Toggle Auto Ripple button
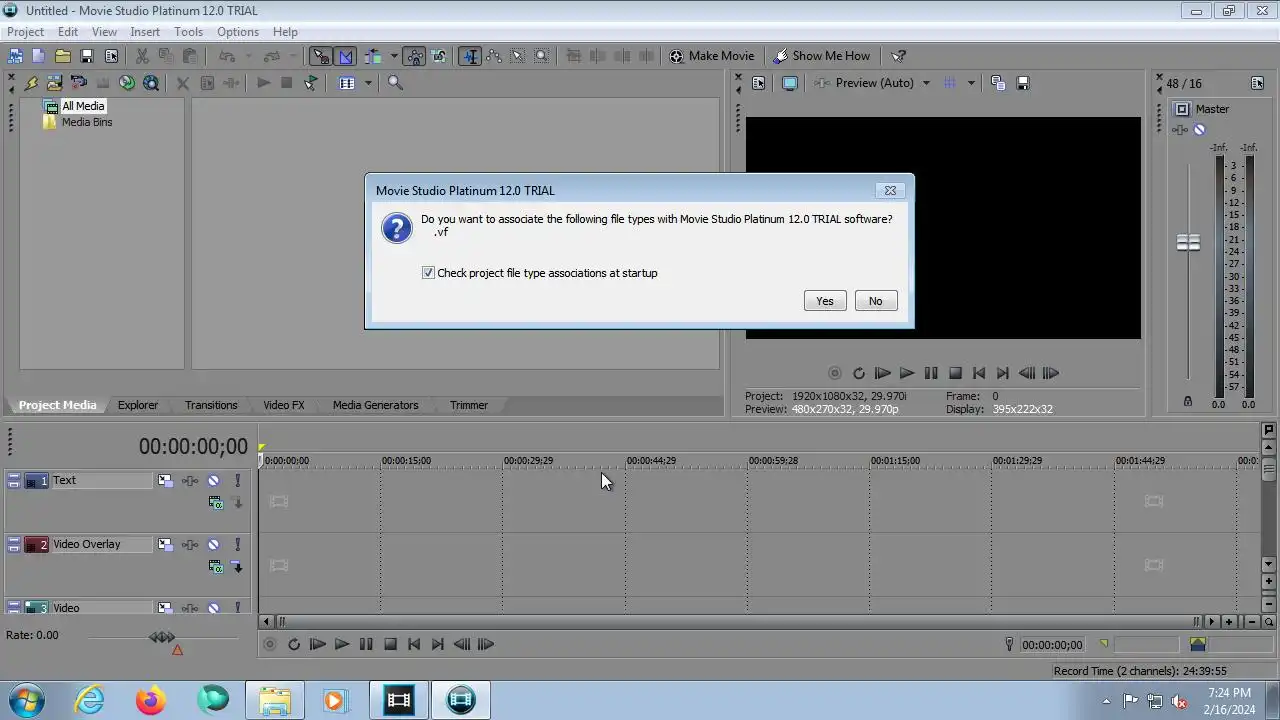This screenshot has width=1280, height=720. (374, 56)
